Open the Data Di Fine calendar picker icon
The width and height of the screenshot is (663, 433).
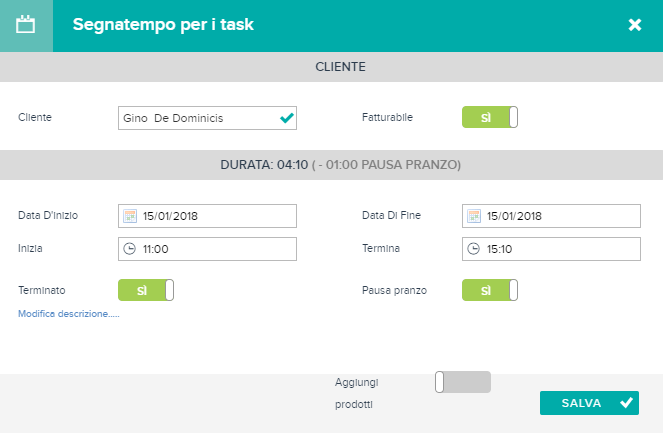coord(474,216)
